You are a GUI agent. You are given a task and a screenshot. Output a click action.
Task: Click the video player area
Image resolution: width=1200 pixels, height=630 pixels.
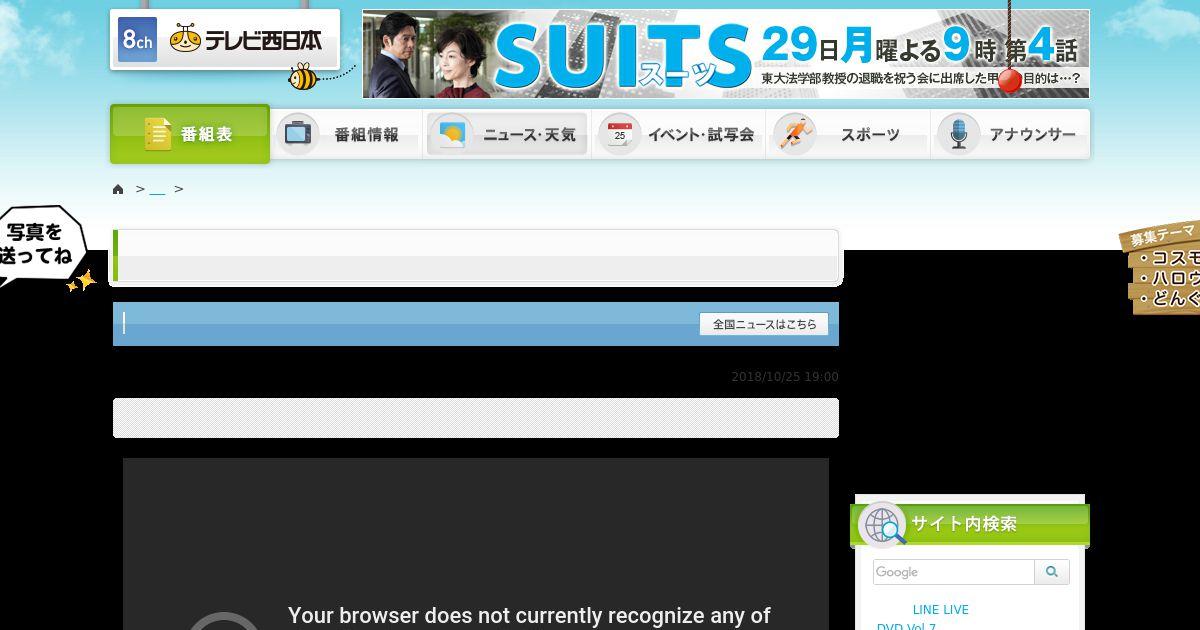tap(476, 544)
